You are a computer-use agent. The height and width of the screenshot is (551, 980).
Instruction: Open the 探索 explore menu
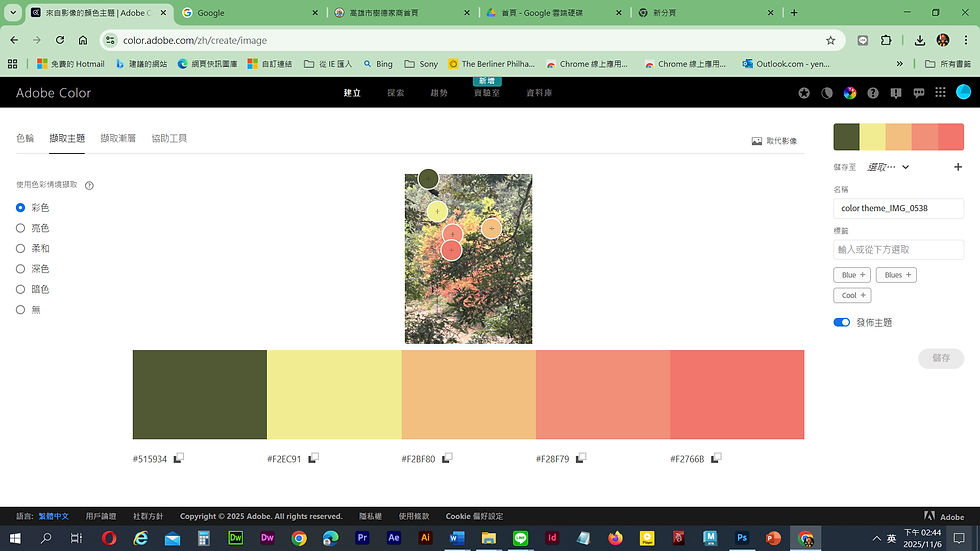[396, 92]
